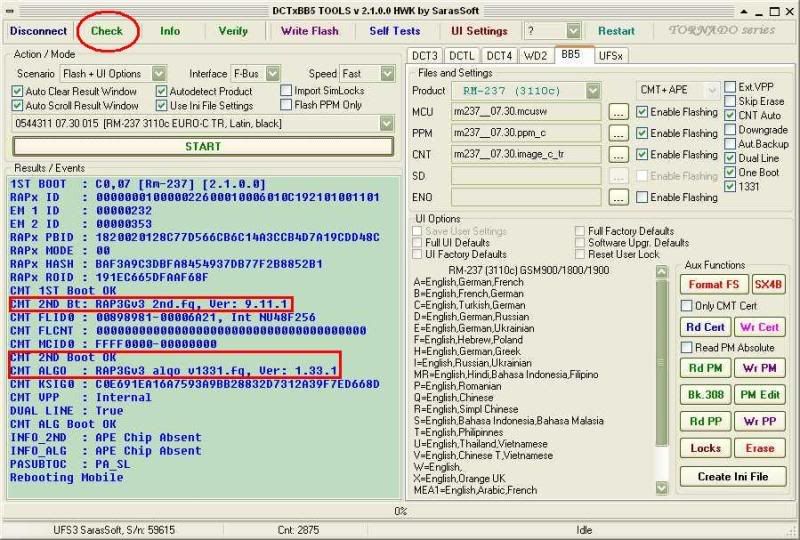
Task: Select language pack C=English,Turkish,German
Action: [469, 305]
